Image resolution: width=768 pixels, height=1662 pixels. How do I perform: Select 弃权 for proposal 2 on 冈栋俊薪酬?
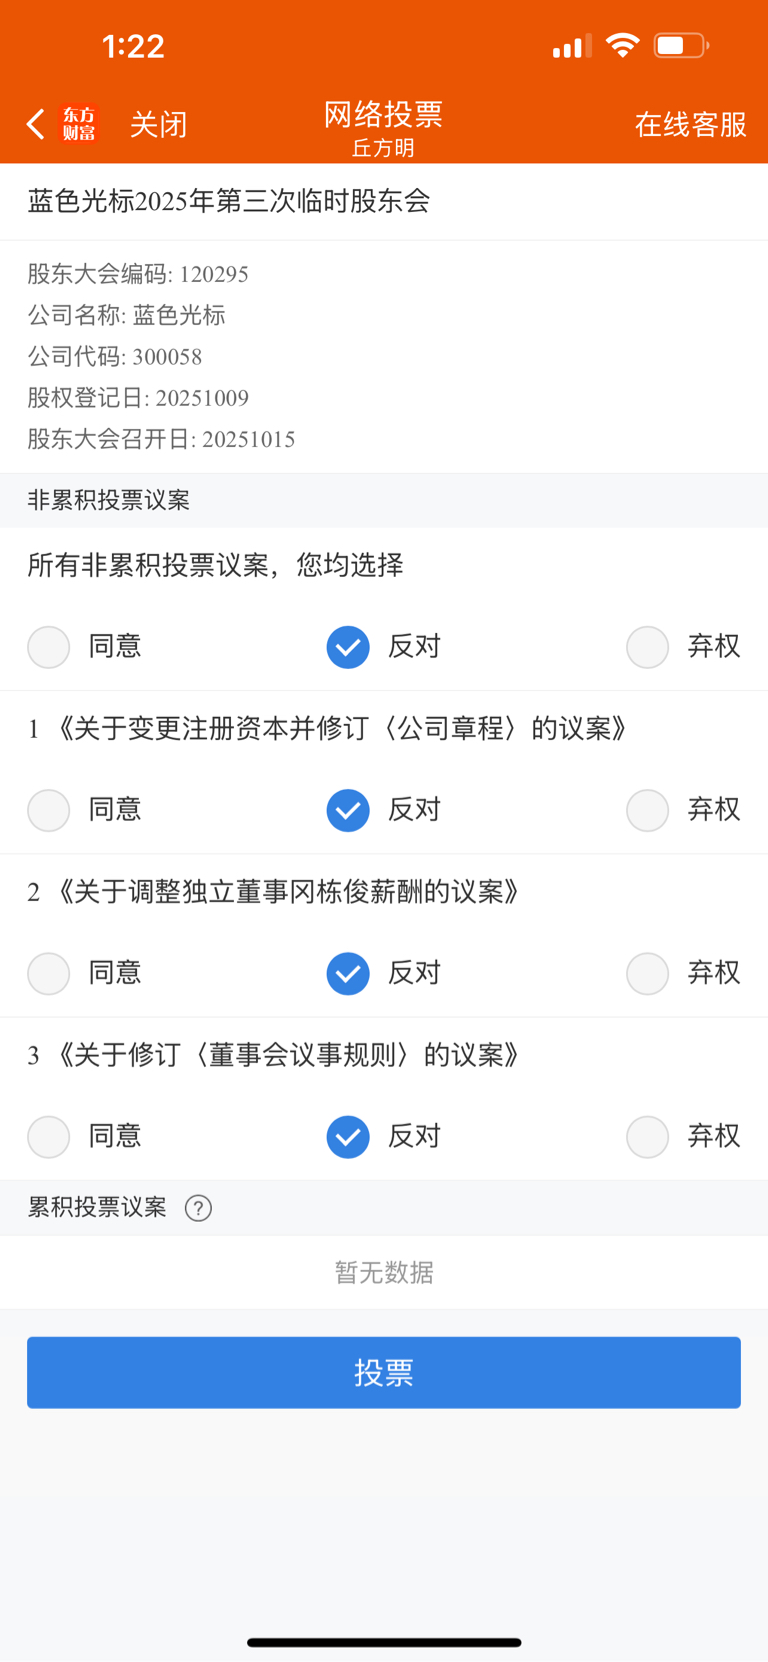click(648, 973)
